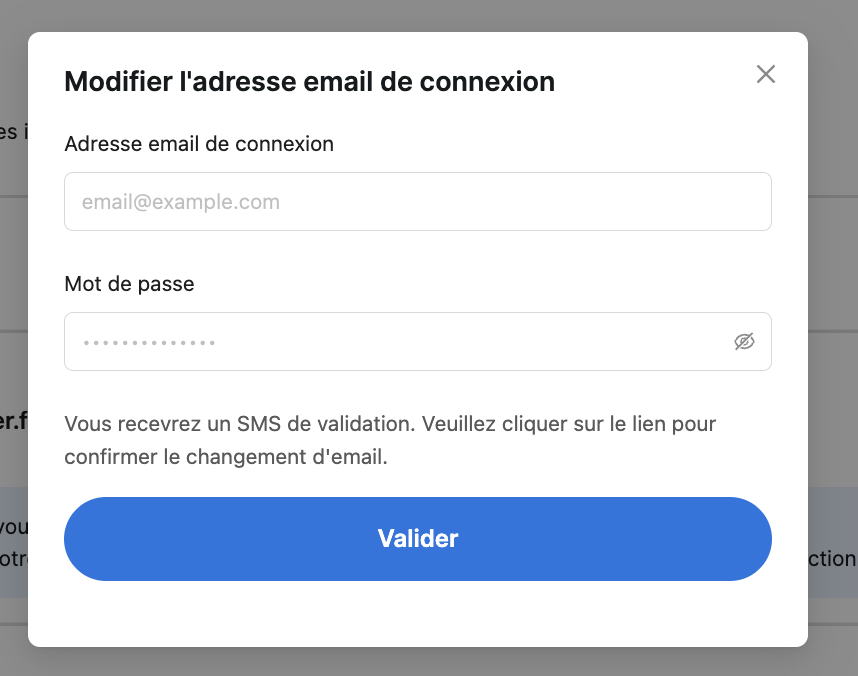Click the 'Mot de passe' label
The height and width of the screenshot is (676, 858).
tap(129, 284)
